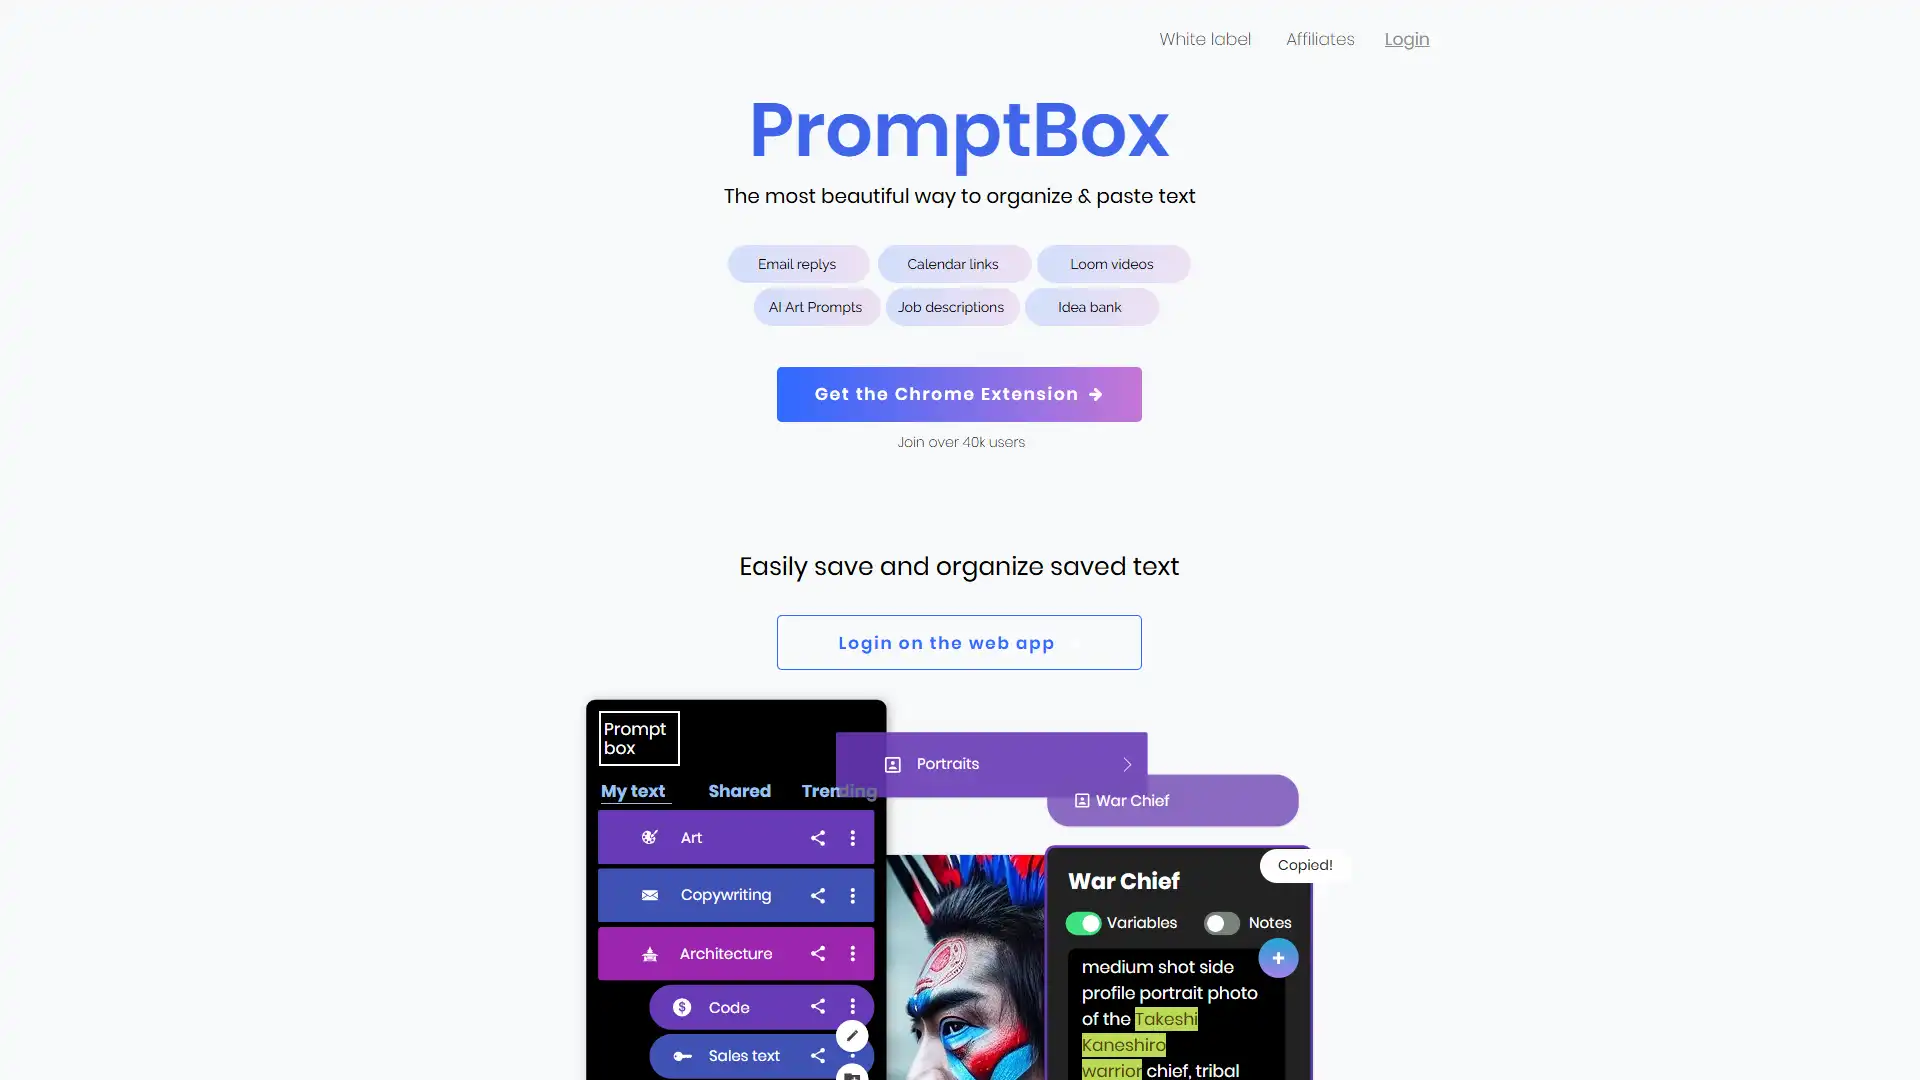Viewport: 1920px width, 1080px height.
Task: Click the Copywriting folder share icon
Action: click(818, 895)
